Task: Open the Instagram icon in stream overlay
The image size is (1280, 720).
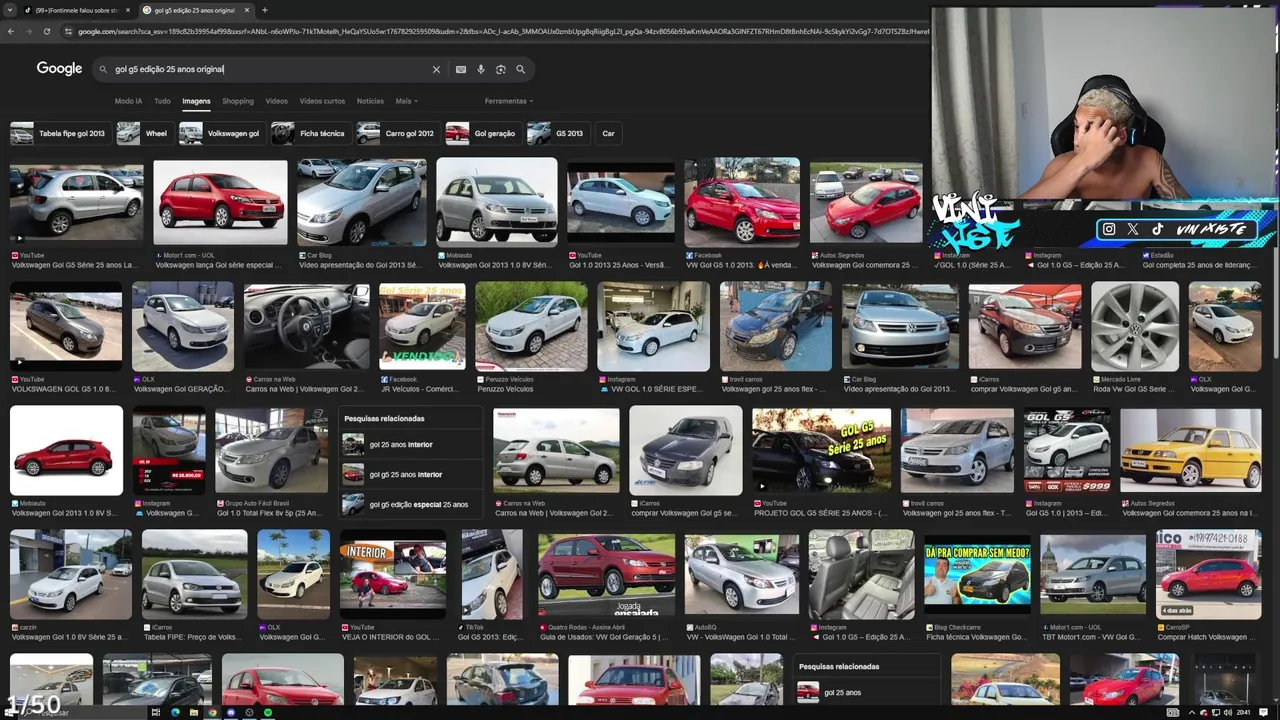Action: click(1109, 229)
